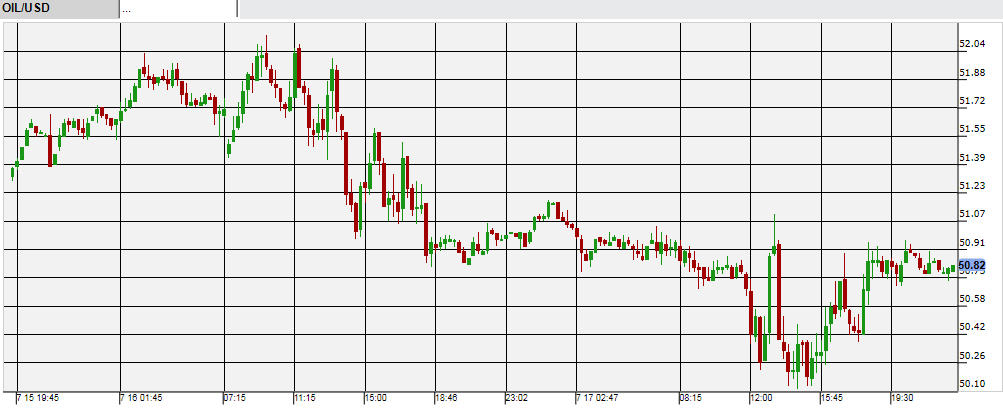
Task: Switch to the OIL/USD chart tab
Action: point(58,9)
